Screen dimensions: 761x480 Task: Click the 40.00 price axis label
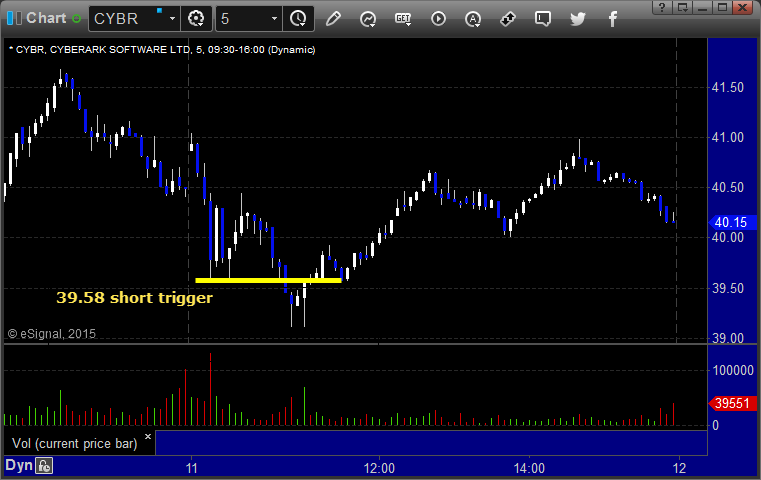(728, 237)
